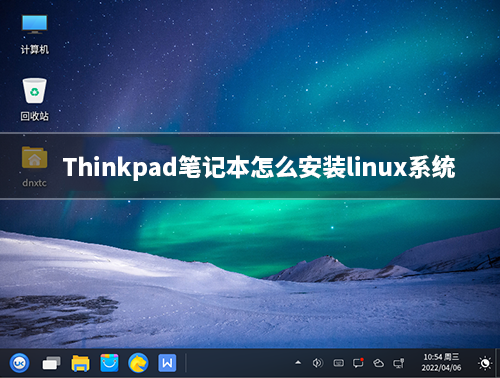Open the clock showing 10:54 周三
Screen dimensions: 500x378
point(441,363)
